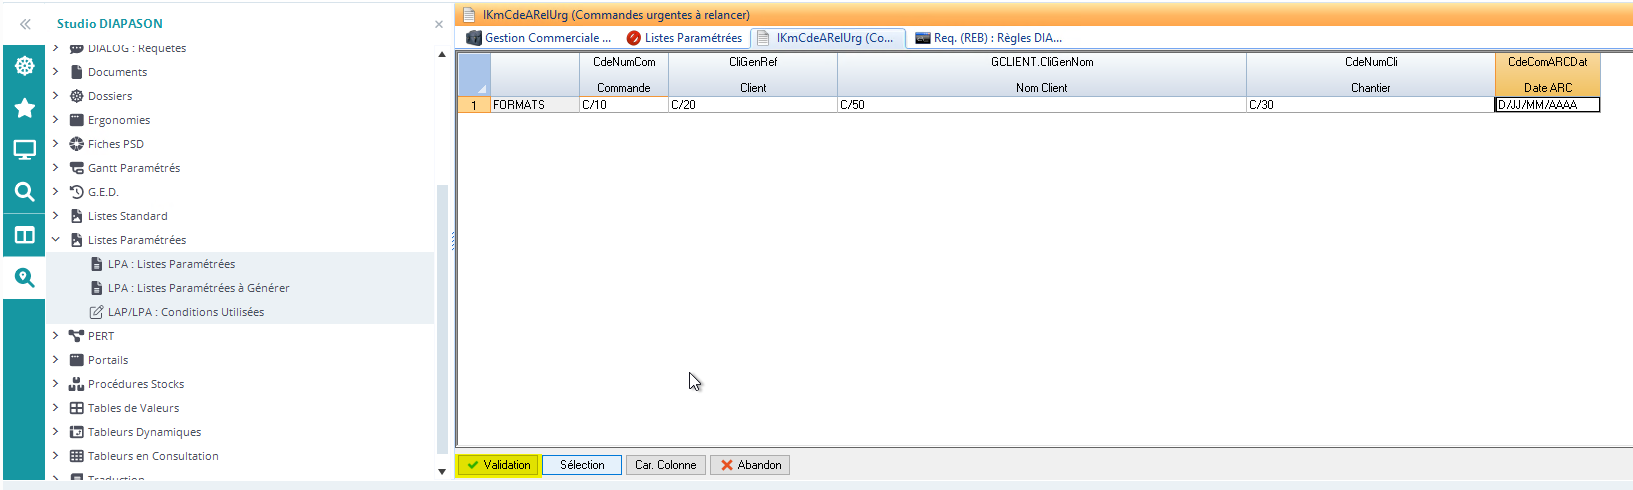1633x490 pixels.
Task: Collapse Studio DIAPASON panel with double chevron
Action: coord(25,24)
